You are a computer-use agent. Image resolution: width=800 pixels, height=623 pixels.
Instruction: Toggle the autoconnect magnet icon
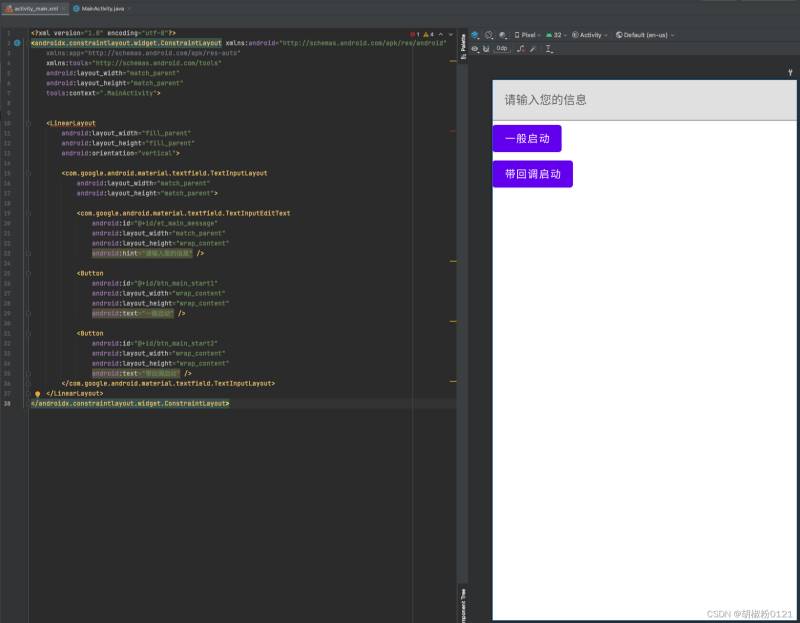click(x=486, y=48)
